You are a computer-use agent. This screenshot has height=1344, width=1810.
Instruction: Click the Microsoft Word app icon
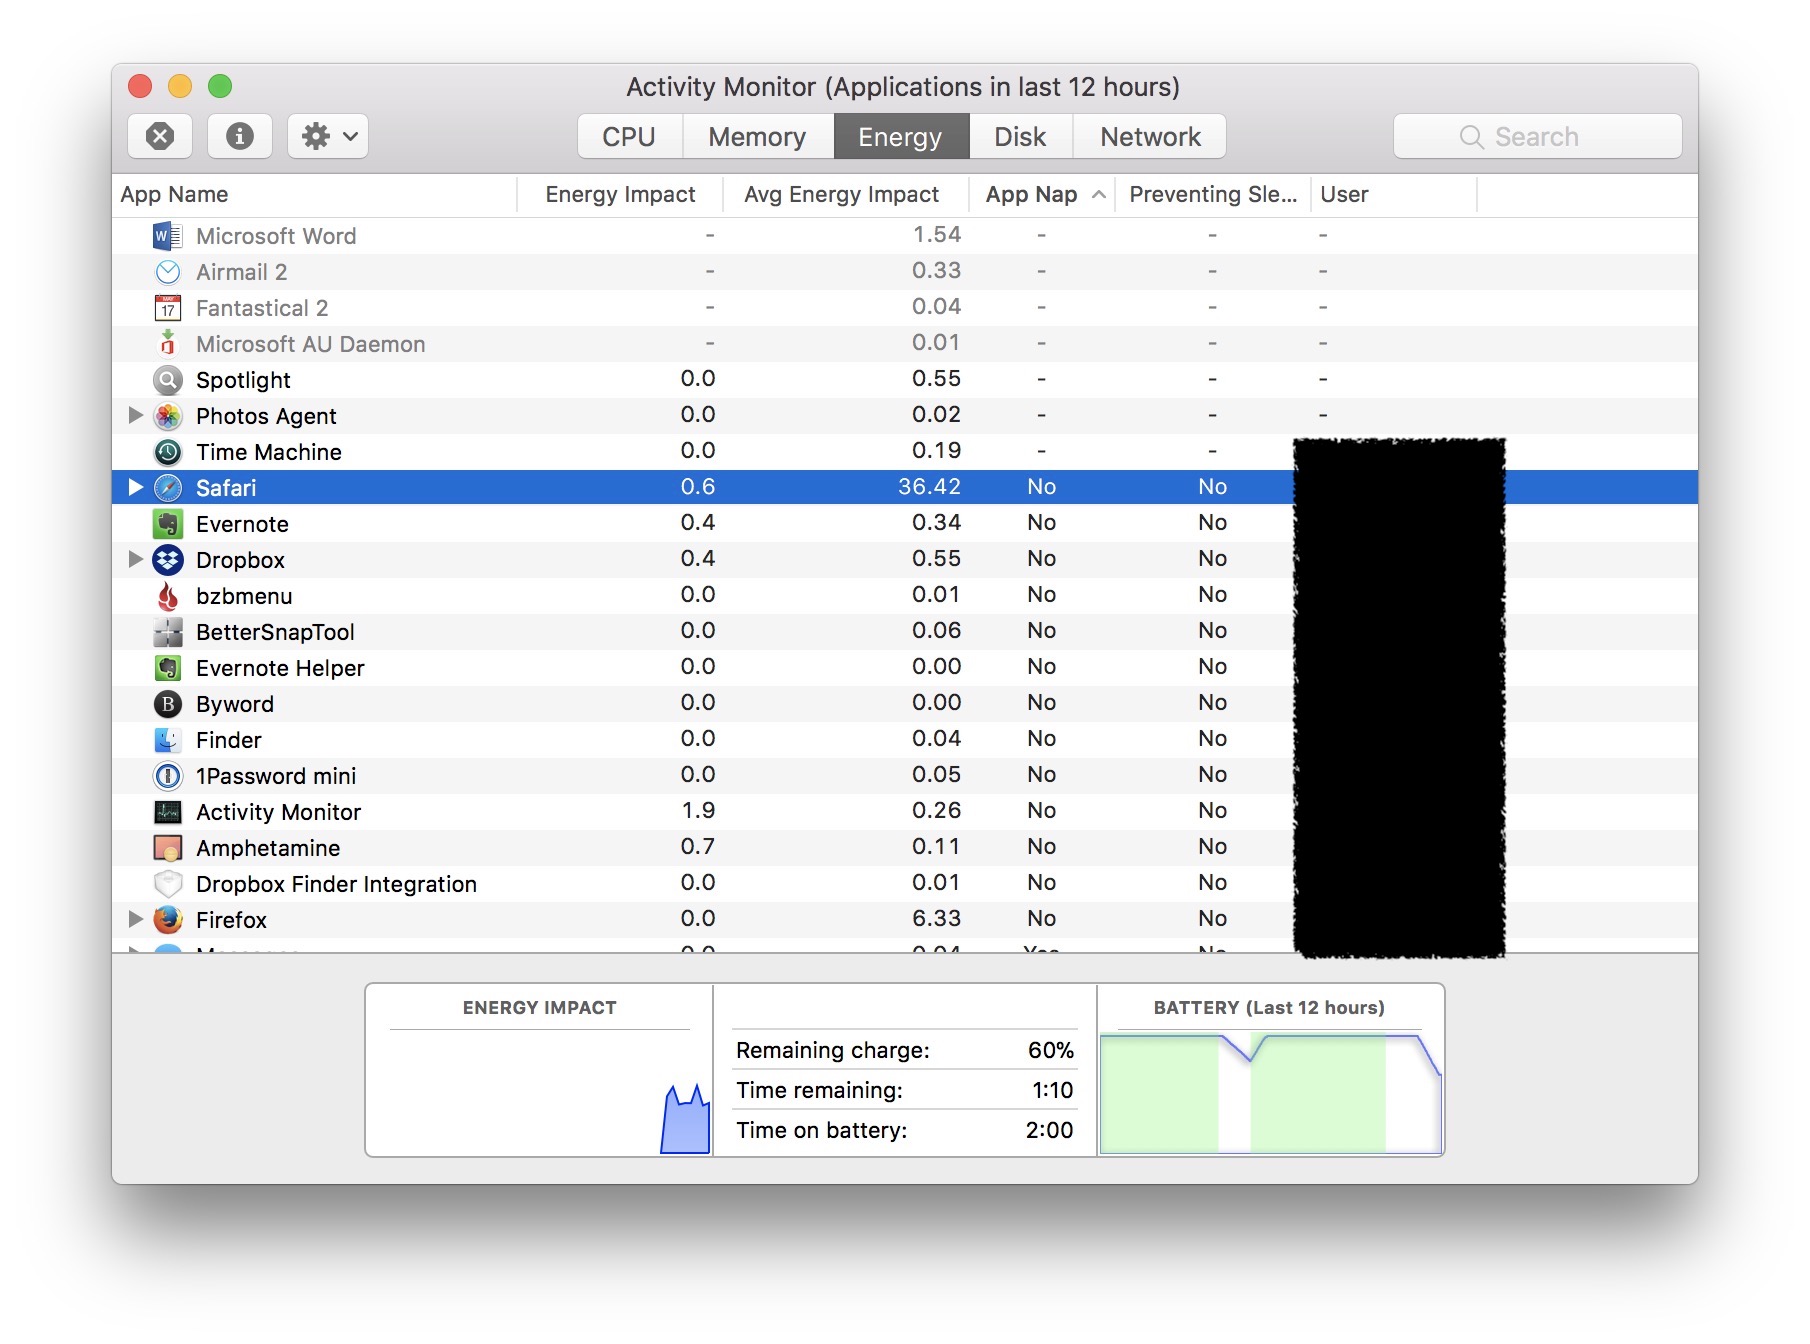coord(168,236)
